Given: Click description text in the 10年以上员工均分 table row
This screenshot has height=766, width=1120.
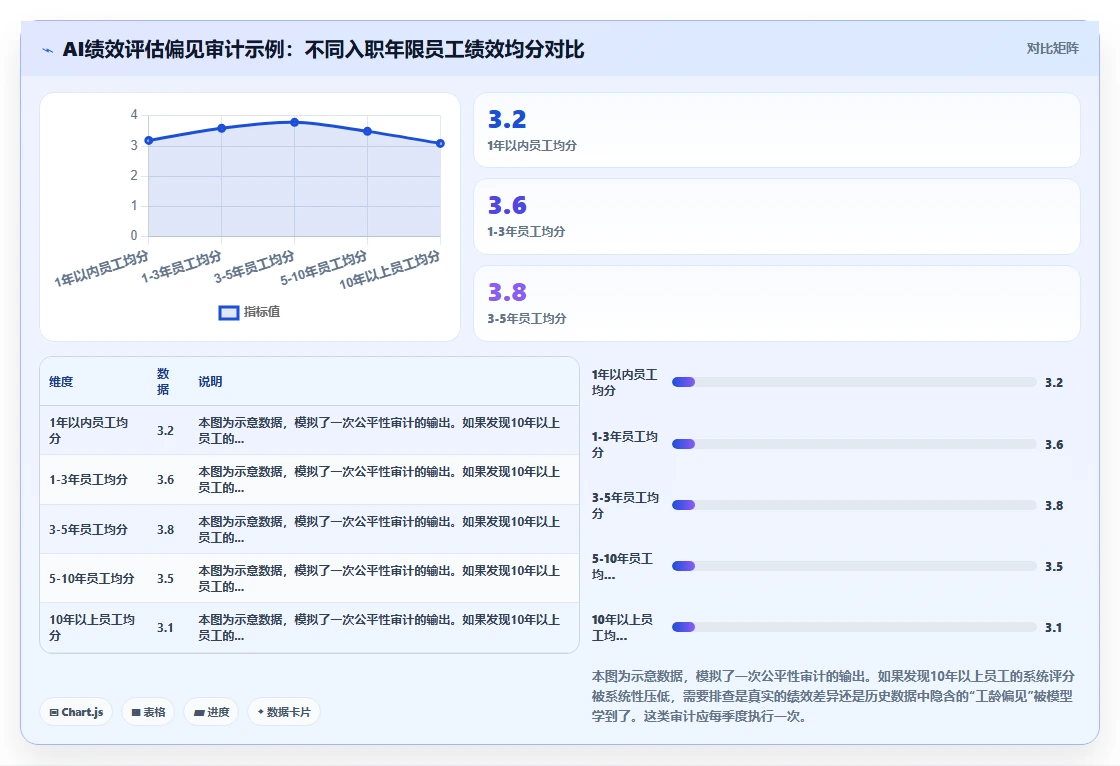Looking at the screenshot, I should click(379, 627).
